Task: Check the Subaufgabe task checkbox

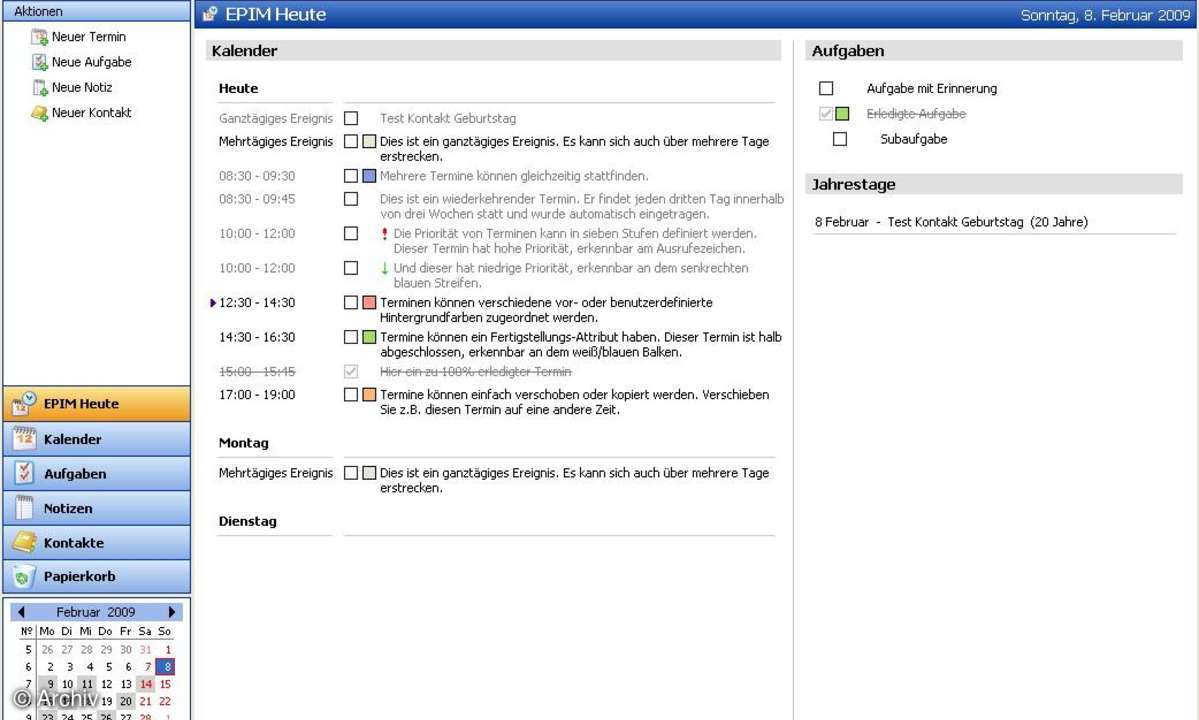Action: click(x=840, y=139)
